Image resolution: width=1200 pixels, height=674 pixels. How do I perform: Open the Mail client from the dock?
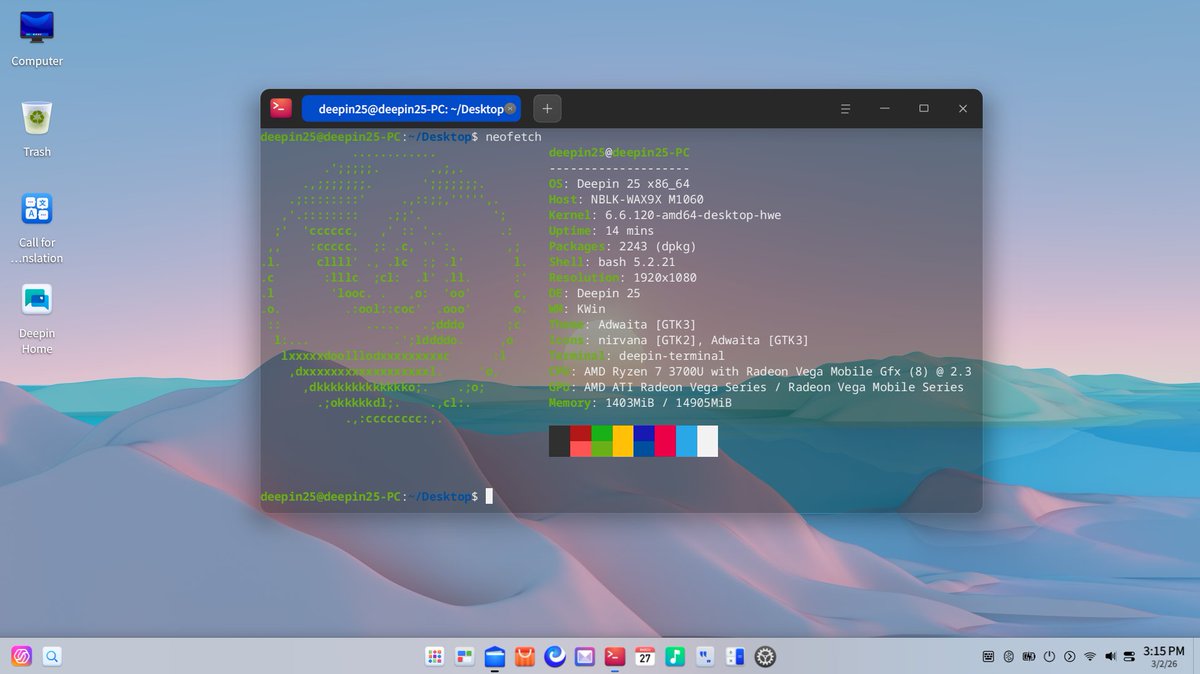(x=584, y=656)
